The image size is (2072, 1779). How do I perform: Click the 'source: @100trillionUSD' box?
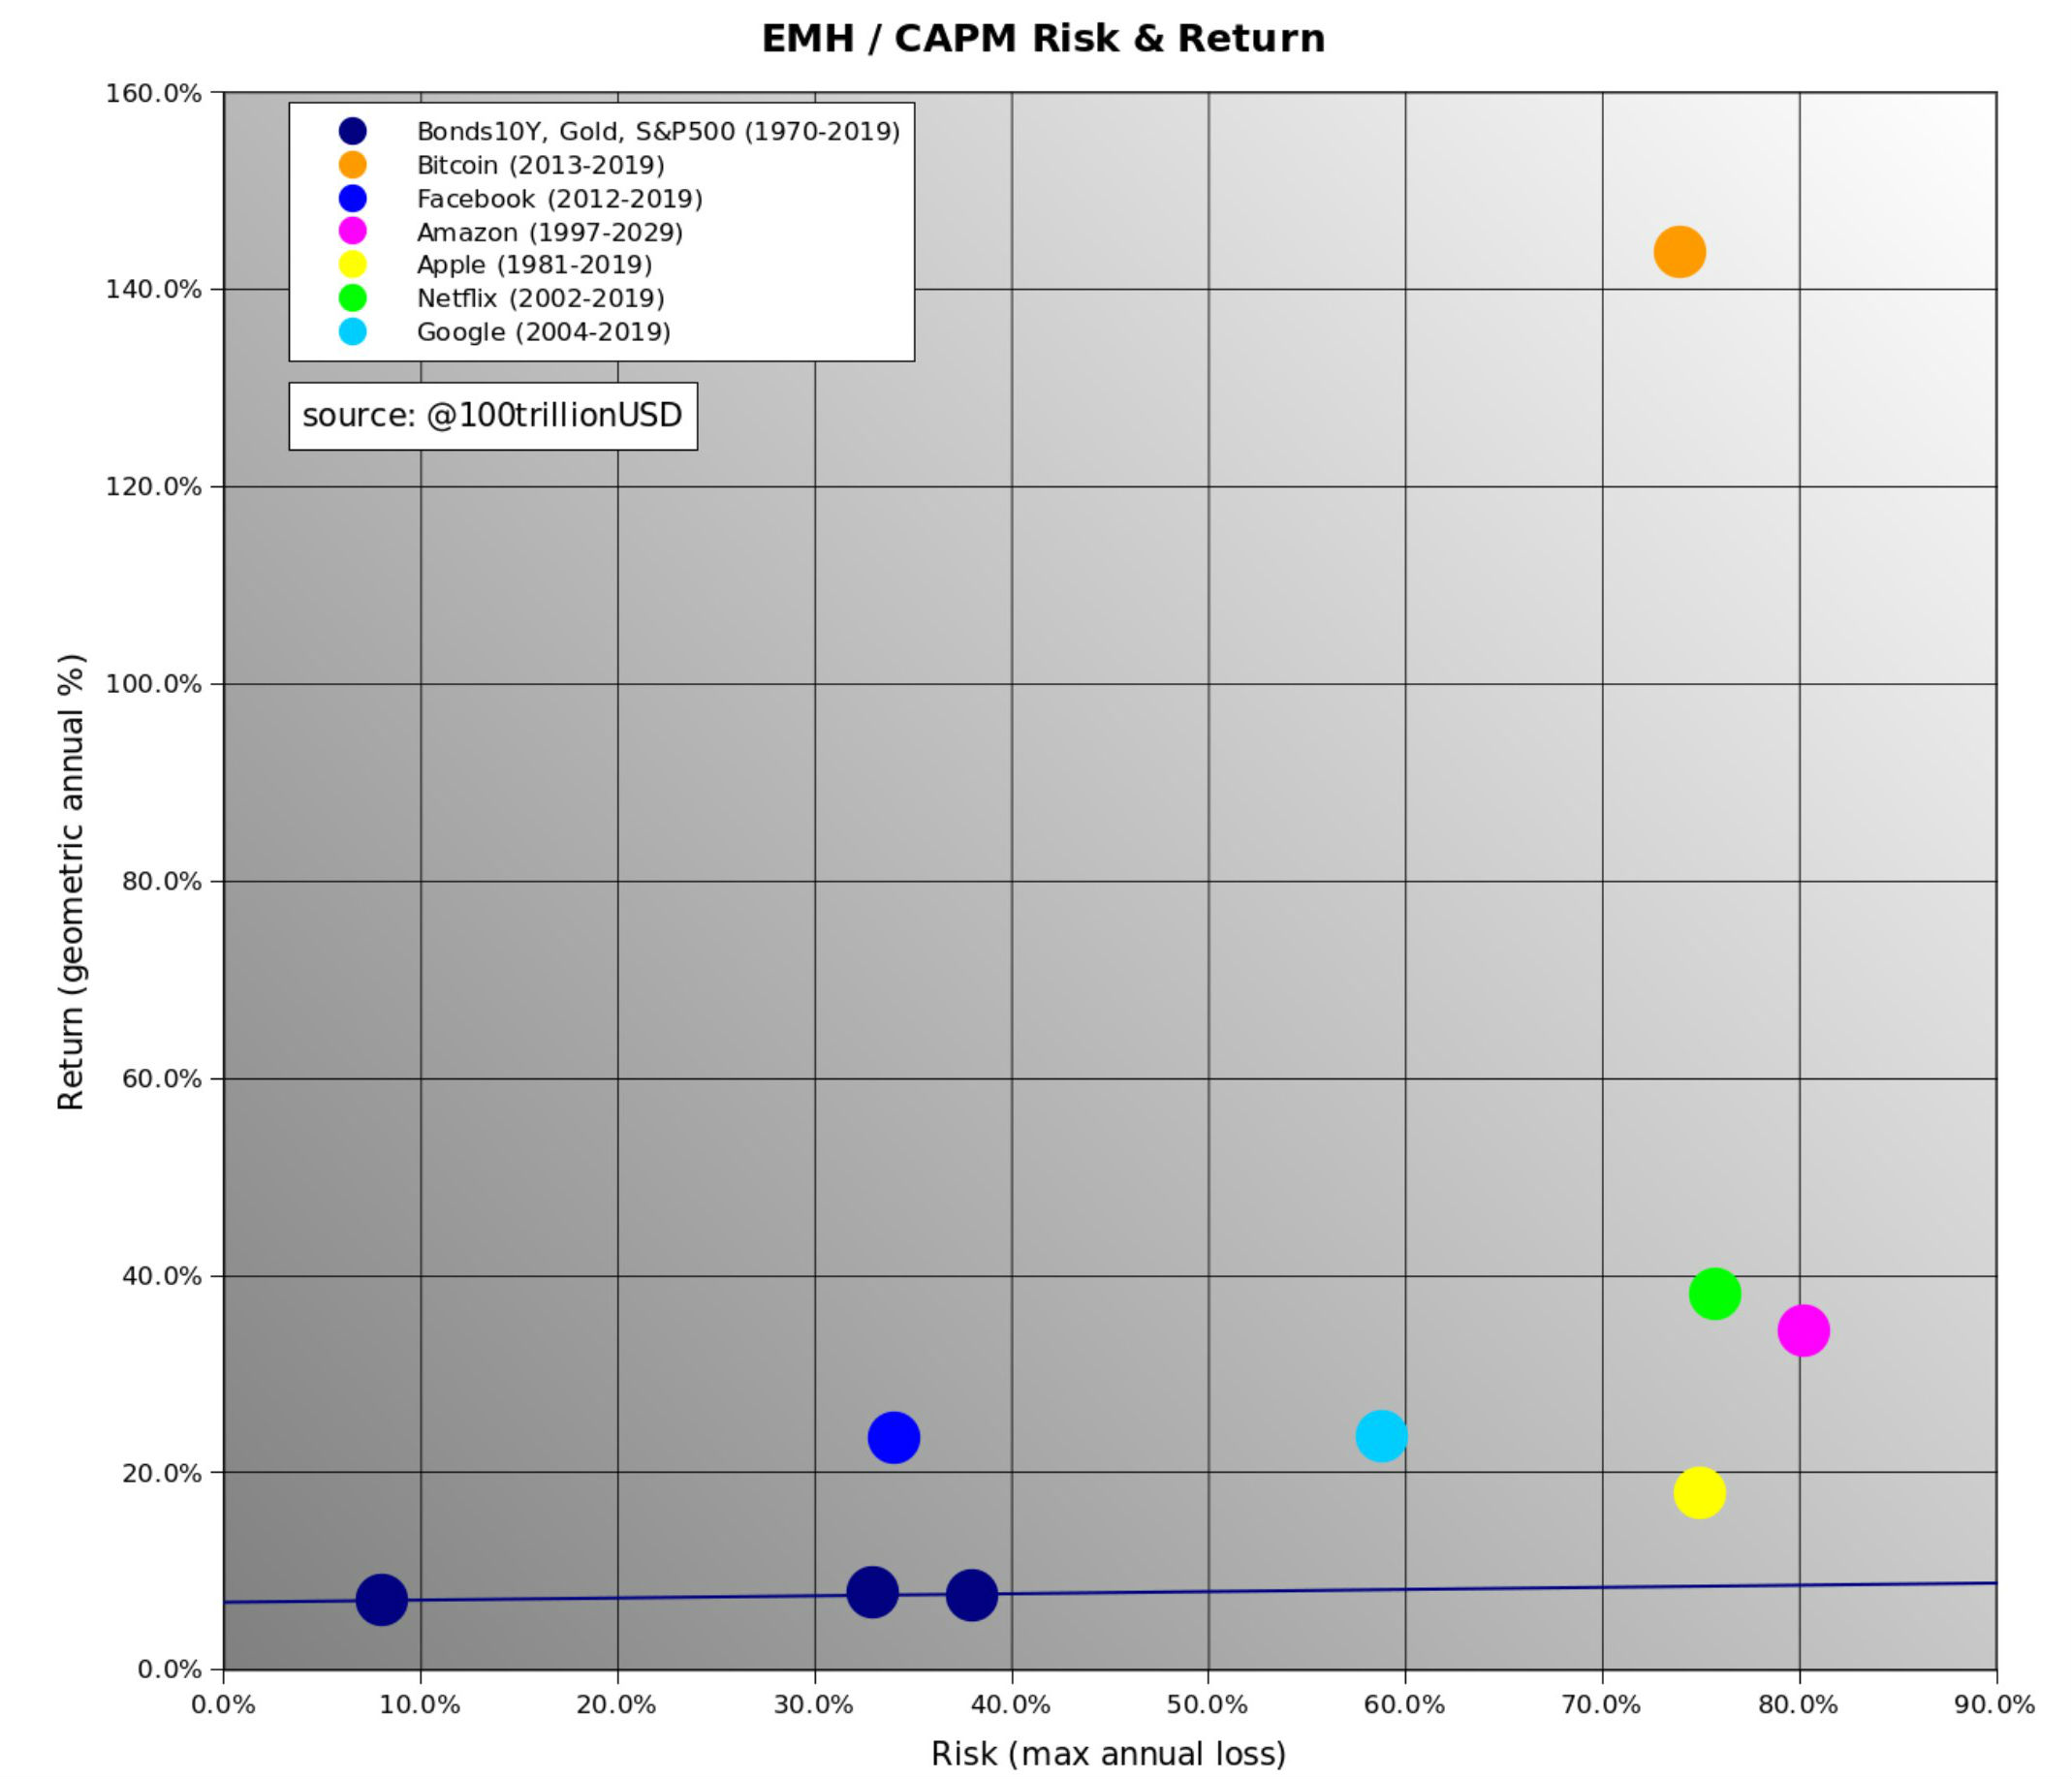coord(493,415)
